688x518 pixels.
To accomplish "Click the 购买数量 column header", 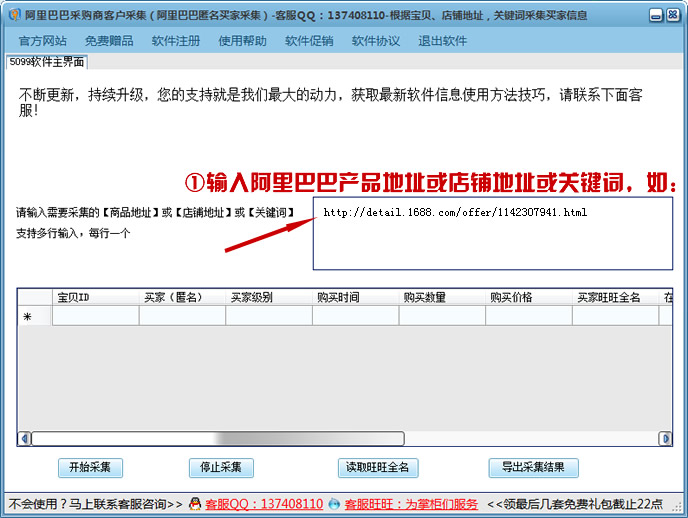I will tap(442, 297).
